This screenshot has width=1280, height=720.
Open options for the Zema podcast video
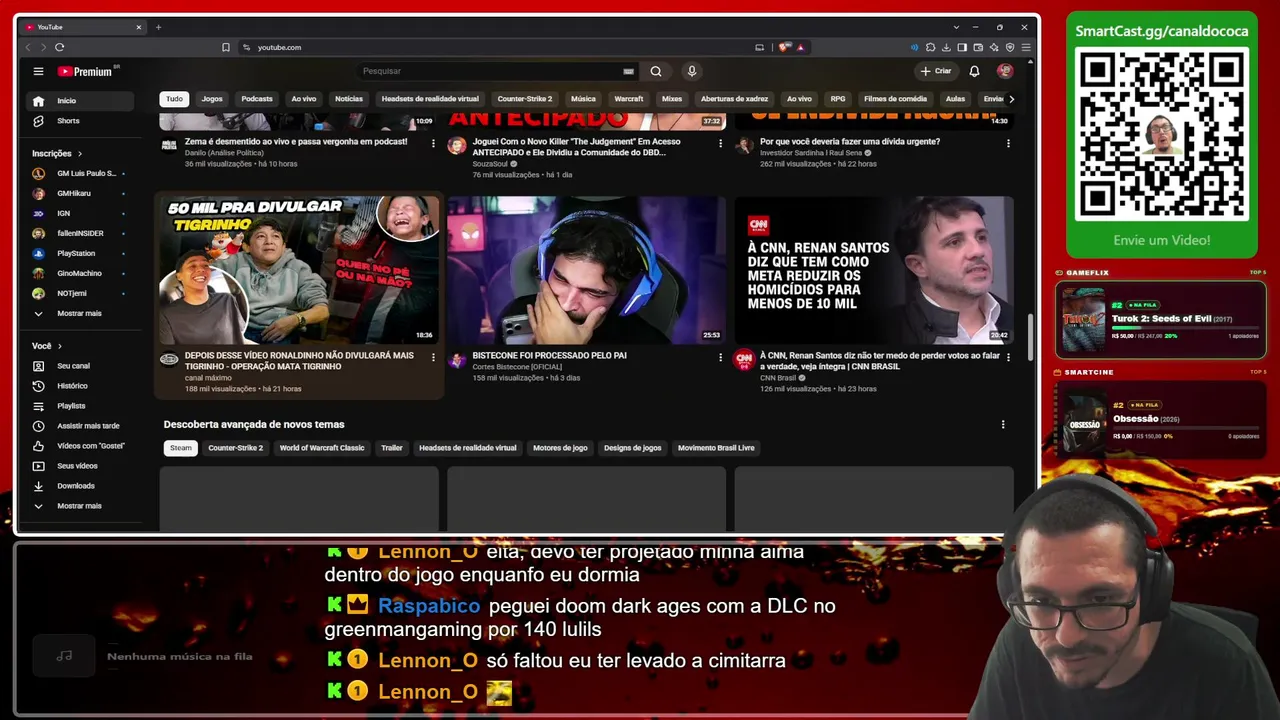(x=433, y=143)
